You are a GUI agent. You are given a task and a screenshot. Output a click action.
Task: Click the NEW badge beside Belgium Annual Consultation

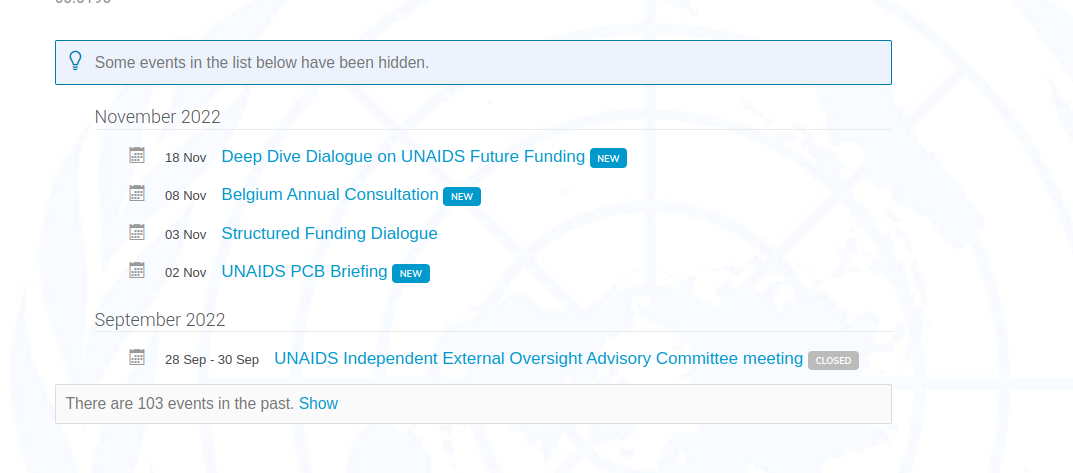click(462, 196)
